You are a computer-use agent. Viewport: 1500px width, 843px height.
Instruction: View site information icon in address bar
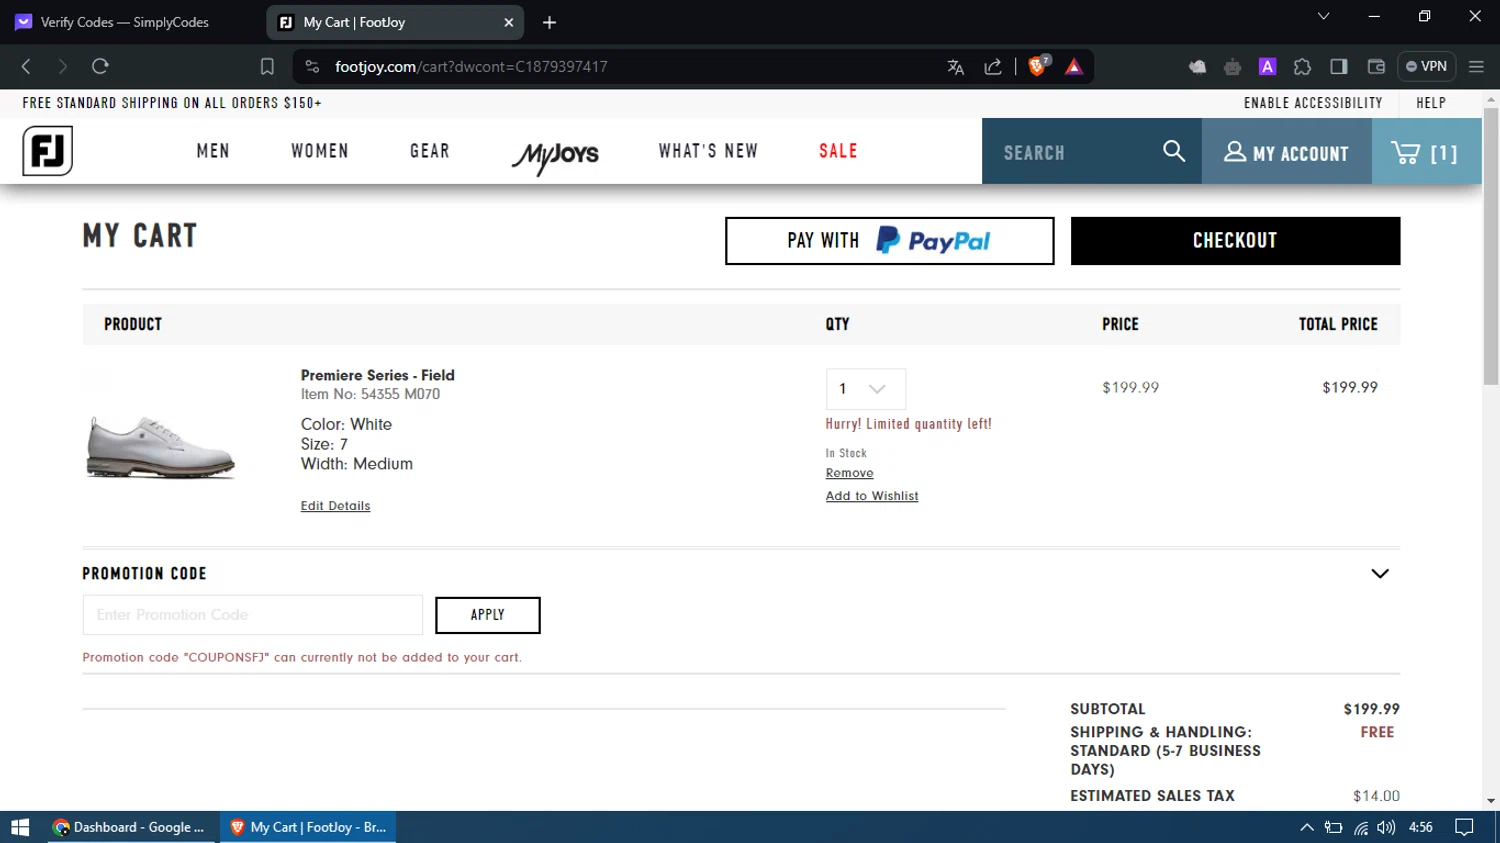point(312,67)
